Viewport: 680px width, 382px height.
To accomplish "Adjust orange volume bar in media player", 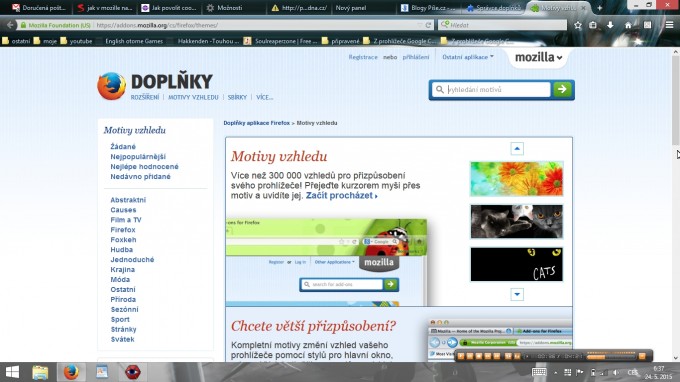I will click(611, 356).
